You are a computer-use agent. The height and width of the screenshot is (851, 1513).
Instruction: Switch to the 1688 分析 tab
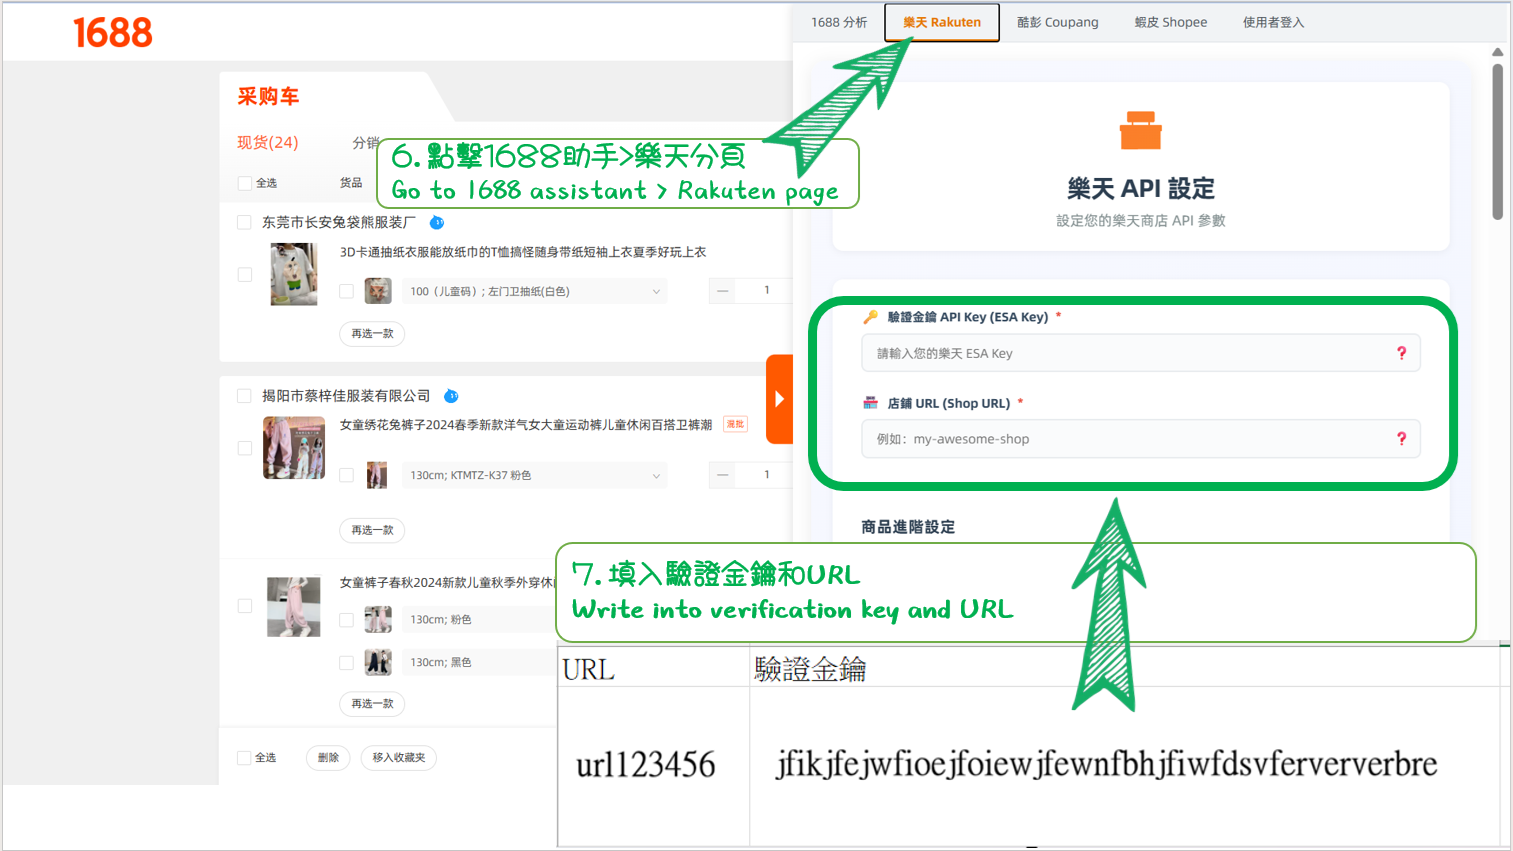839,22
